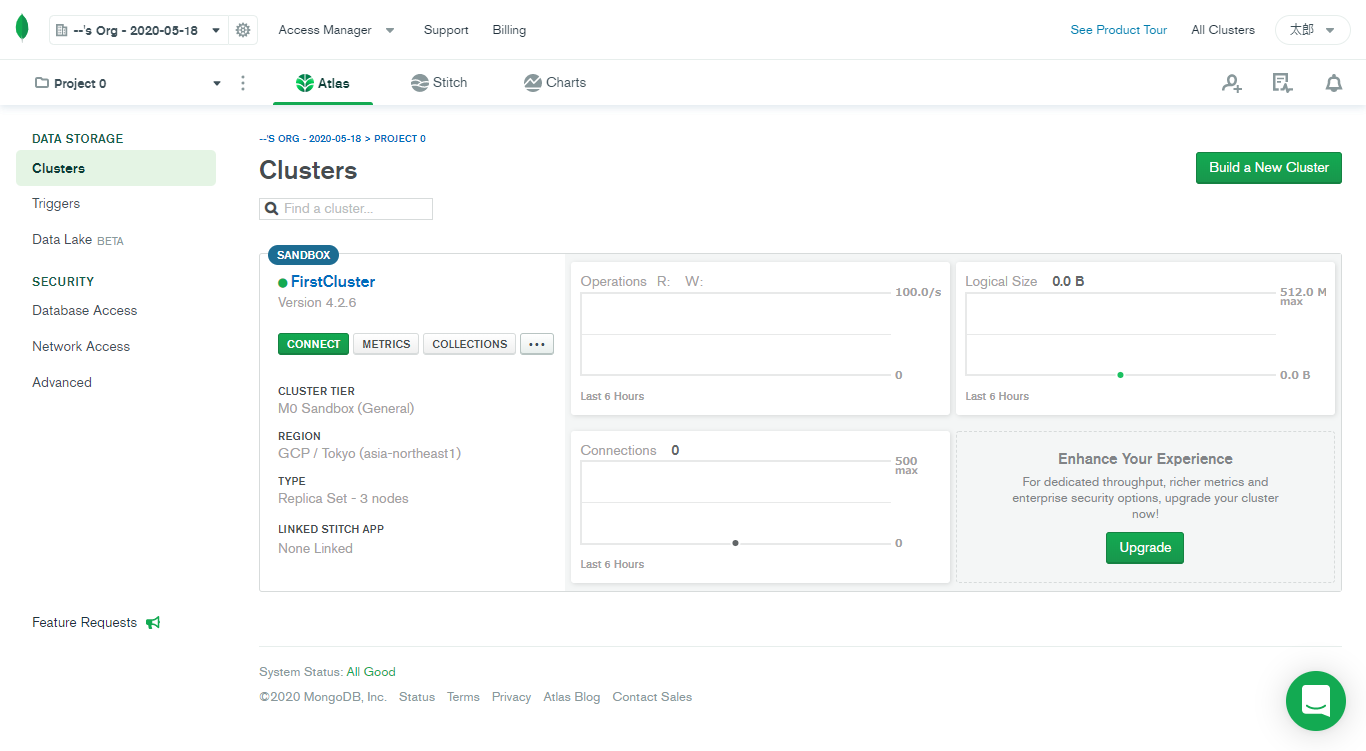The image size is (1366, 751).
Task: Open organization settings gear icon
Action: [243, 30]
